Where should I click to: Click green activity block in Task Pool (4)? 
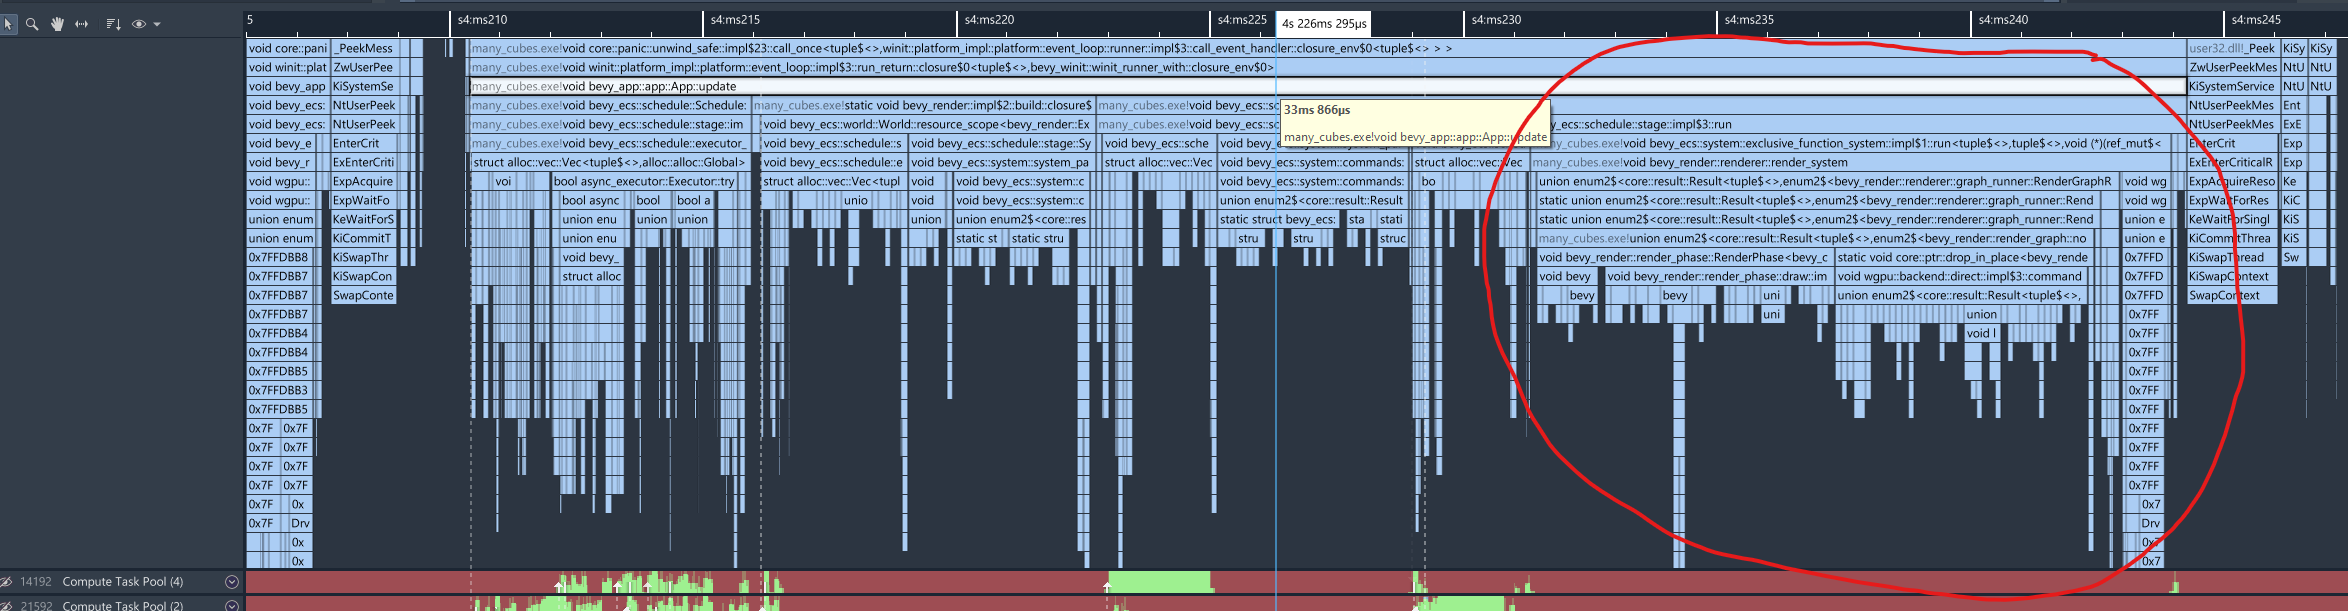coord(1158,582)
